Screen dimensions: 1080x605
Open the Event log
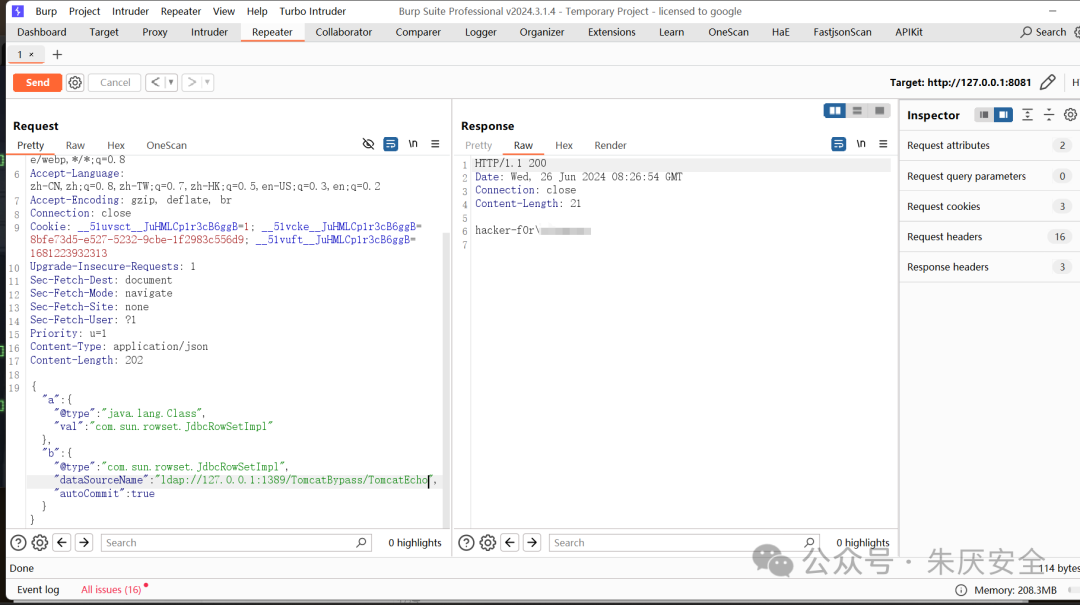[x=38, y=590]
